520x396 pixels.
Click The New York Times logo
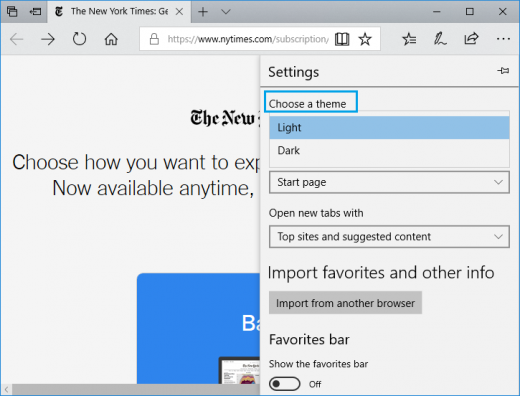pos(225,118)
